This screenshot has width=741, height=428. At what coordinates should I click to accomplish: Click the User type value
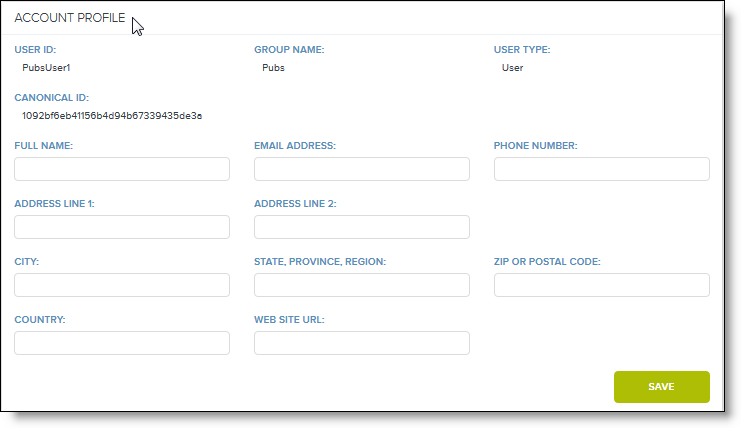click(512, 68)
